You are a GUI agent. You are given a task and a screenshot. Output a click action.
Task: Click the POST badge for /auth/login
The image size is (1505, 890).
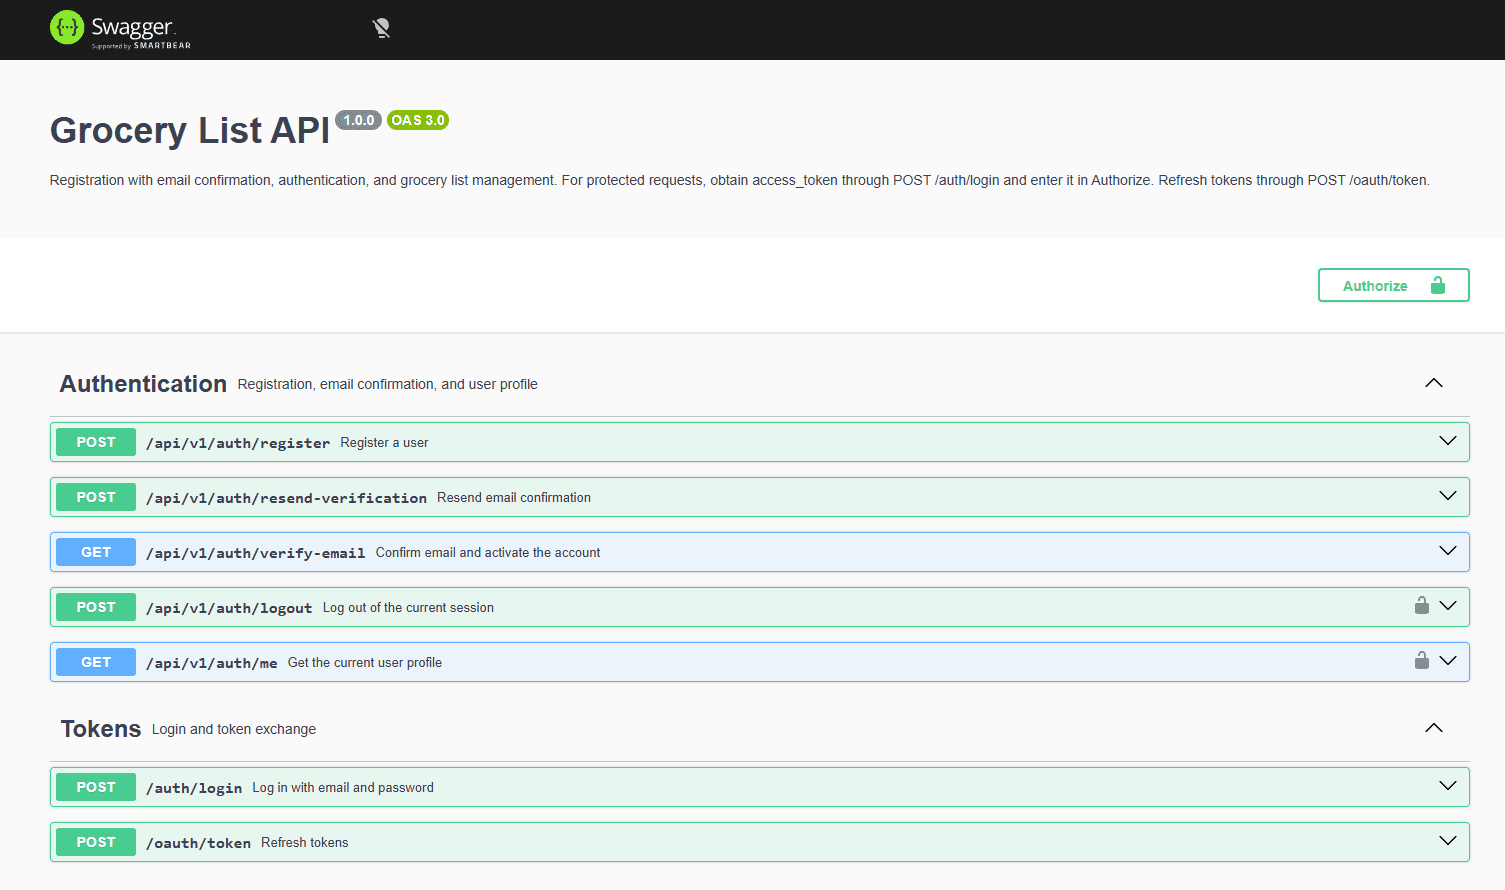96,787
